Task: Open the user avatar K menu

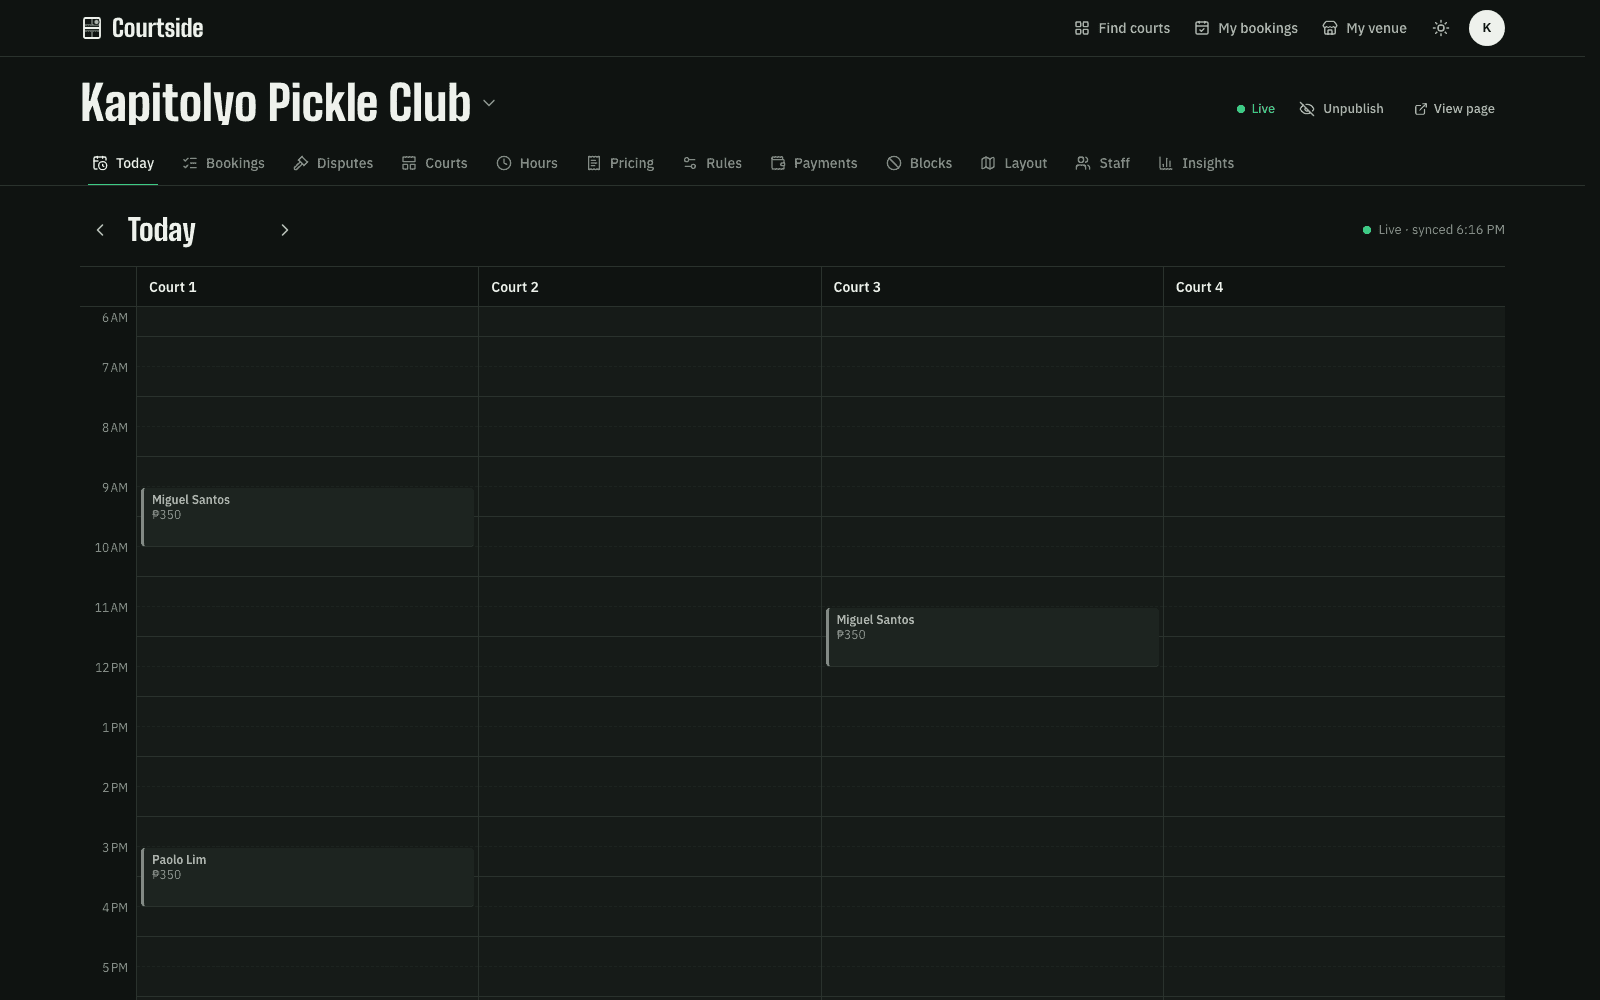Action: [1487, 28]
